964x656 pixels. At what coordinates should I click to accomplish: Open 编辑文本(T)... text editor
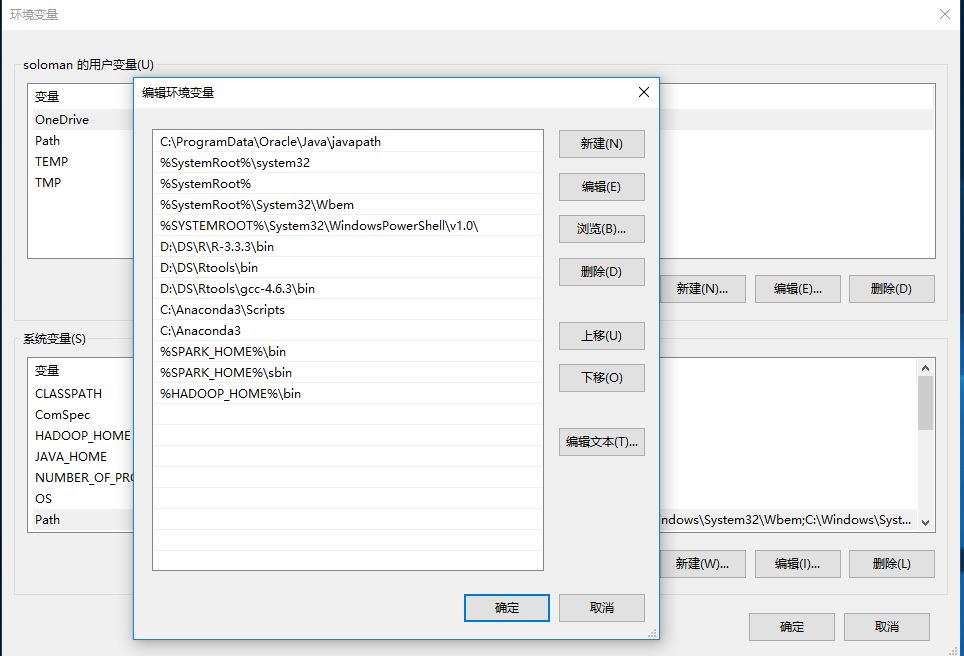click(x=601, y=442)
